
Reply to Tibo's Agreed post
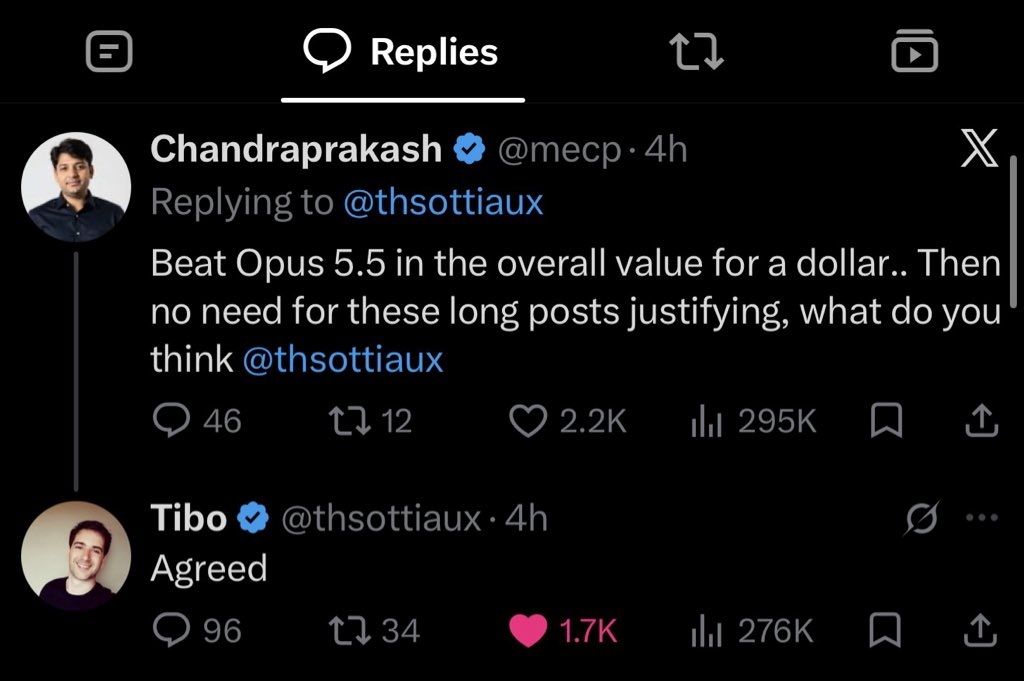click(x=197, y=630)
